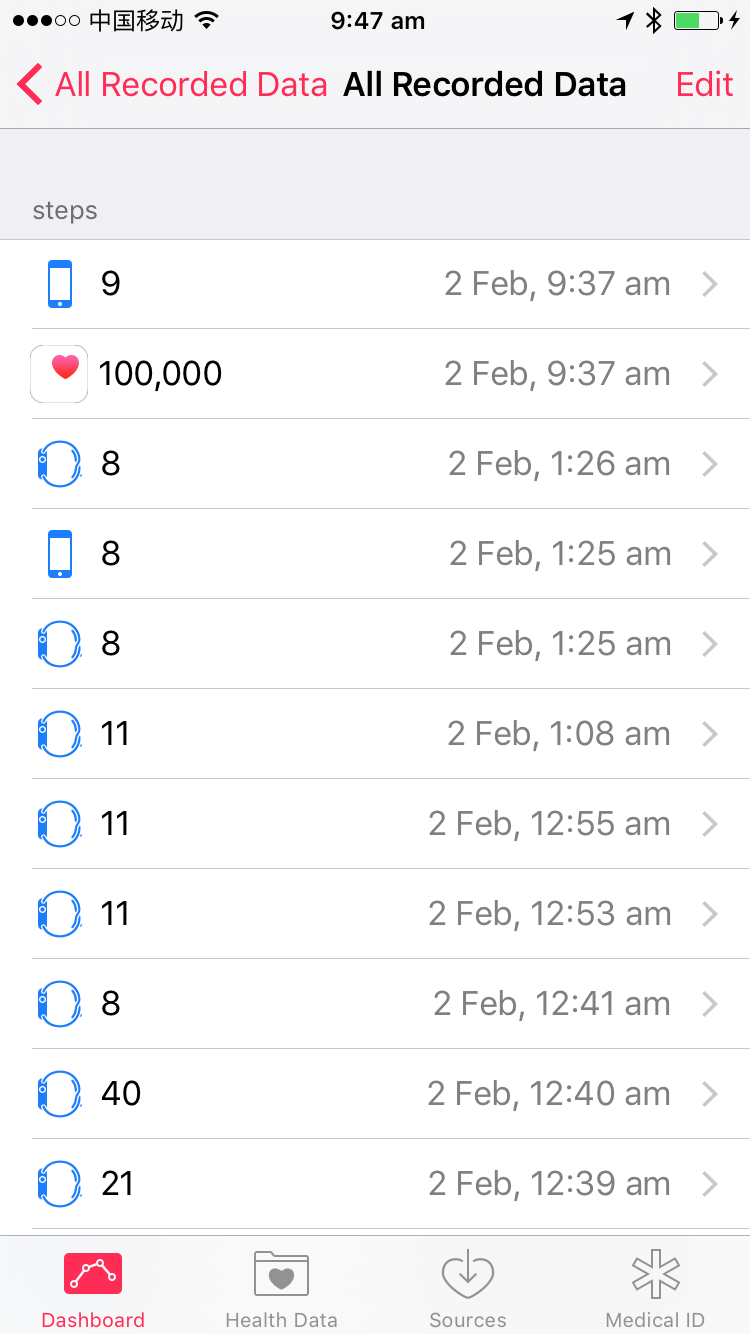The height and width of the screenshot is (1334, 750).
Task: Tap the Bluetooth icon in the status bar
Action: pyautogui.click(x=654, y=21)
